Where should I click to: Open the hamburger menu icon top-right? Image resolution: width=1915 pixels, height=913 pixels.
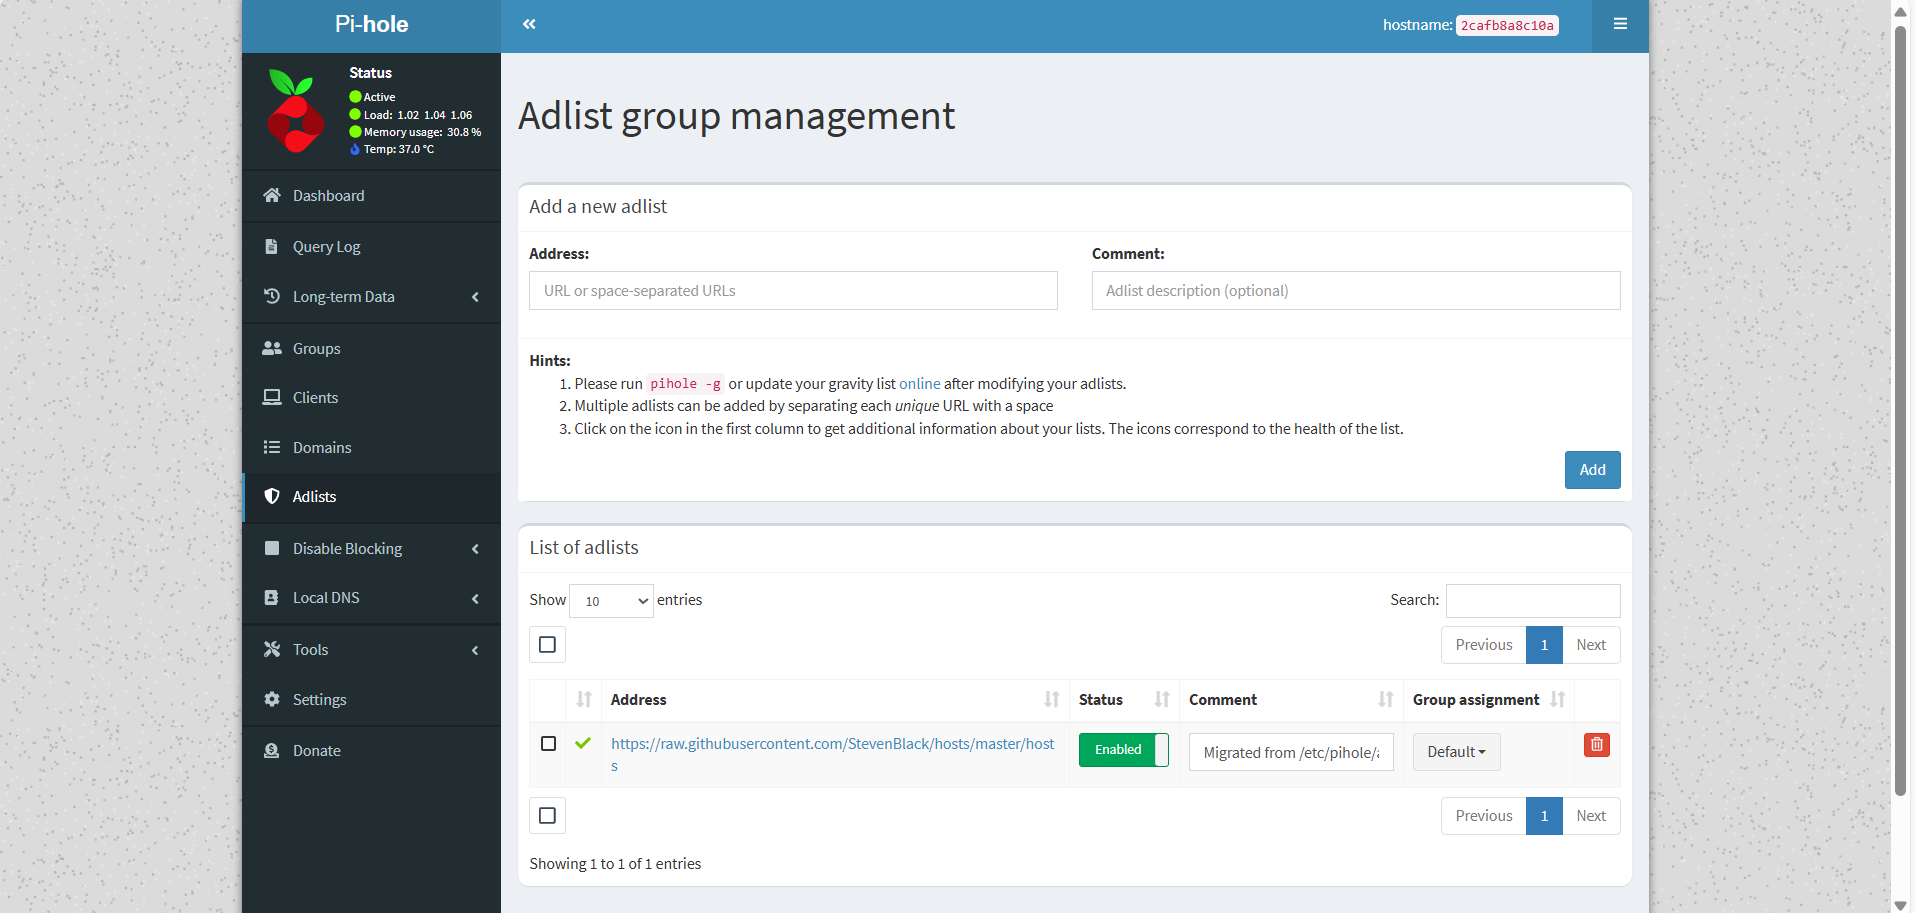tap(1620, 24)
